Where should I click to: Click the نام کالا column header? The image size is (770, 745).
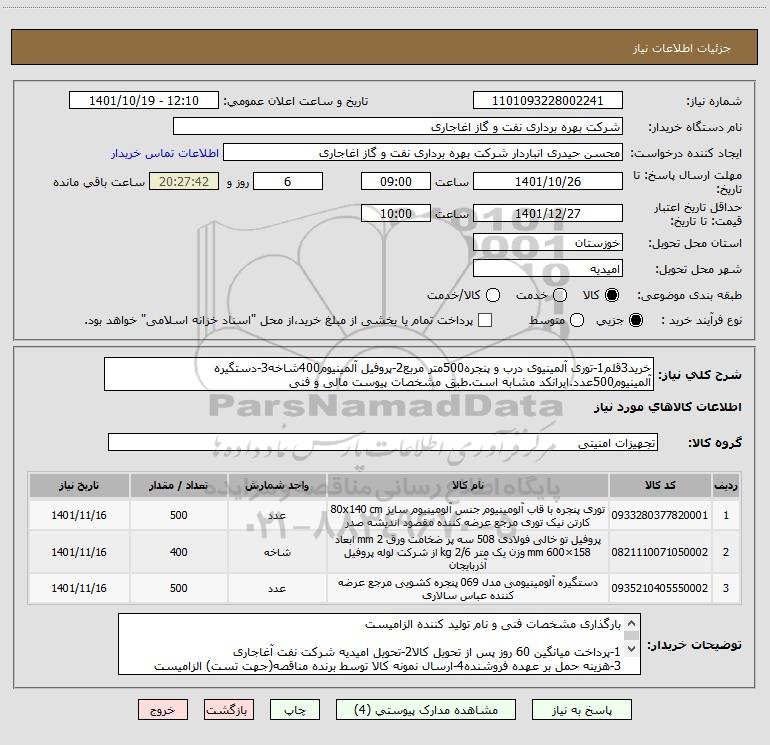pos(468,485)
